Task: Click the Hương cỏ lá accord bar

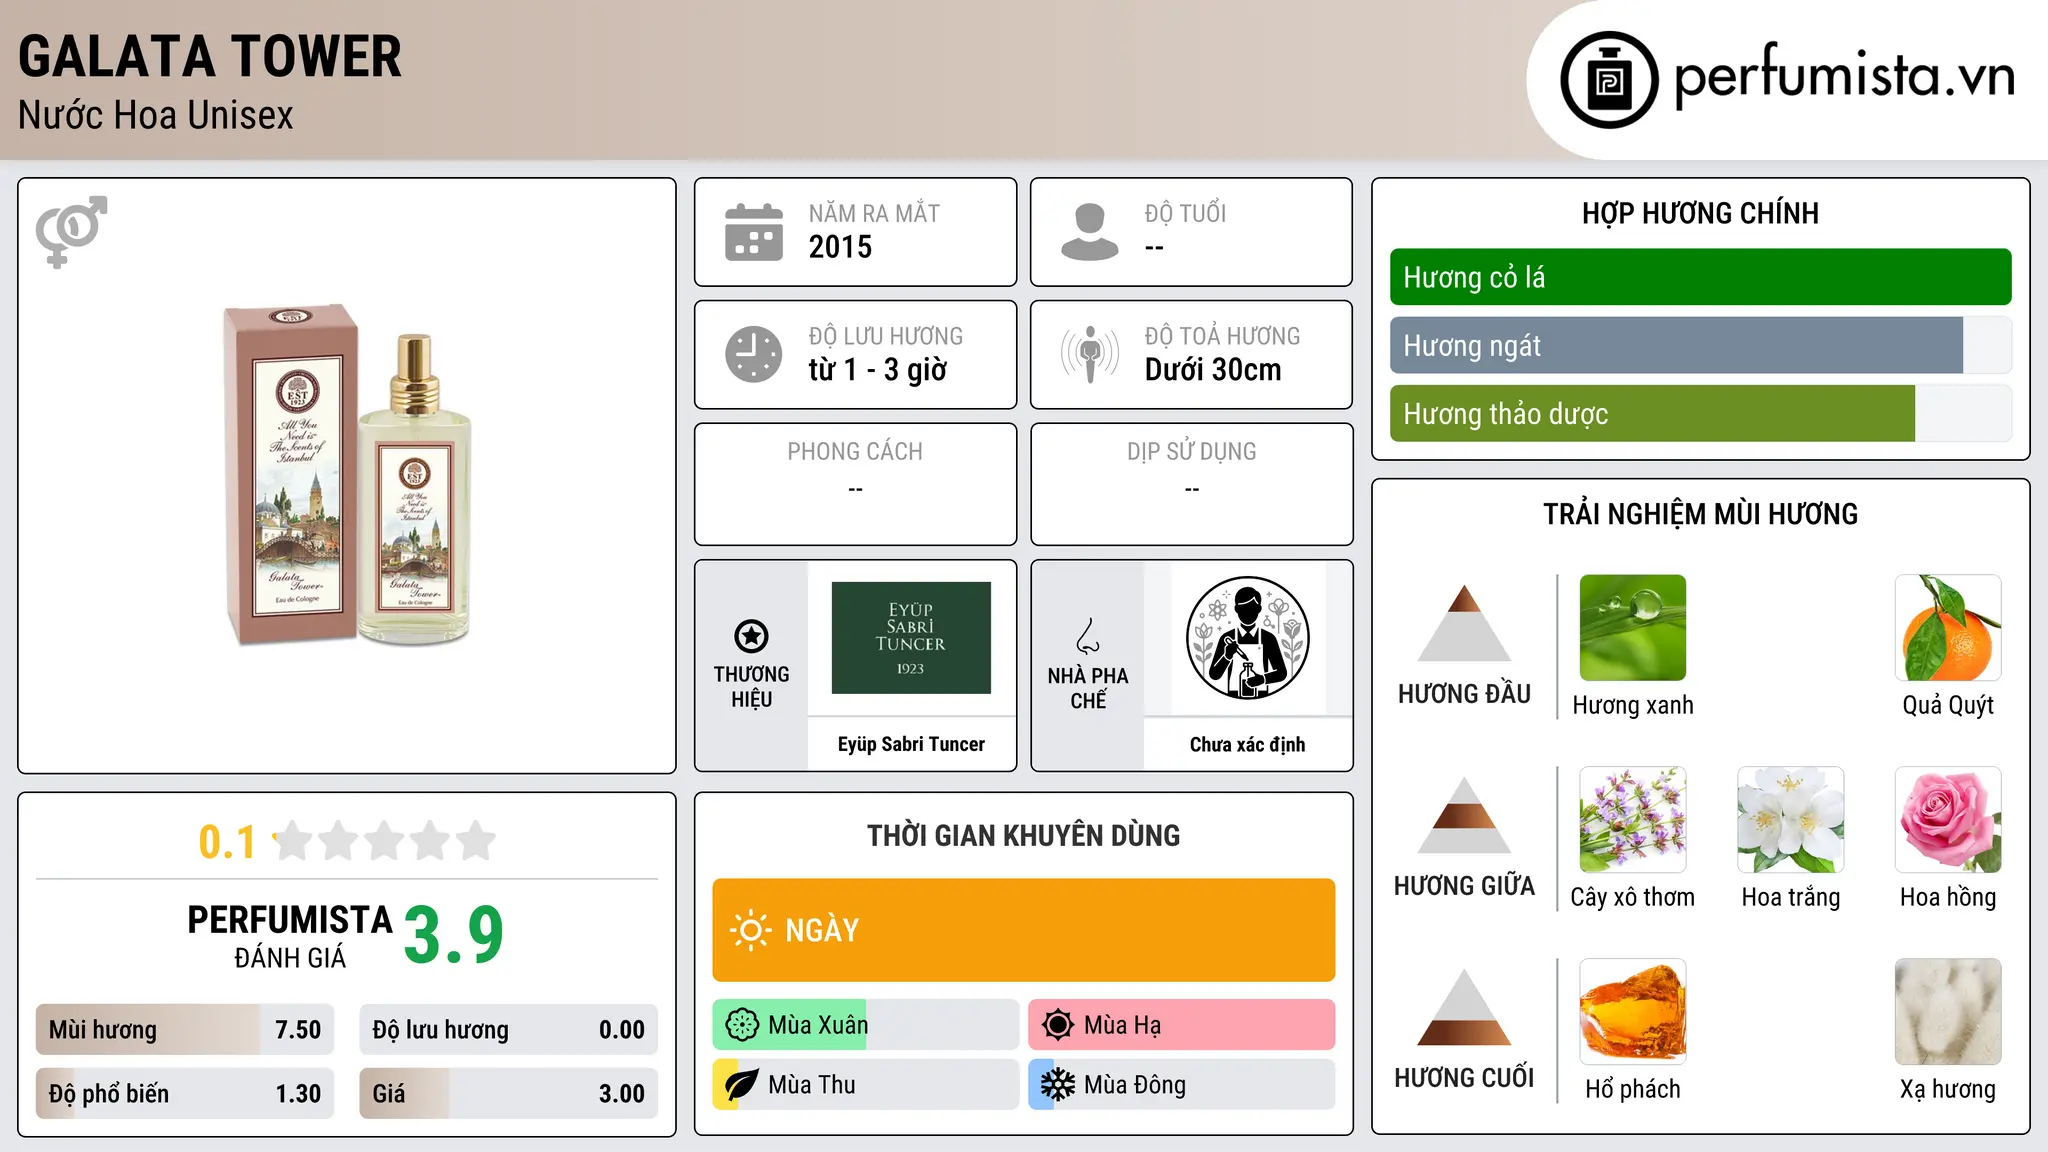Action: [x=1701, y=277]
